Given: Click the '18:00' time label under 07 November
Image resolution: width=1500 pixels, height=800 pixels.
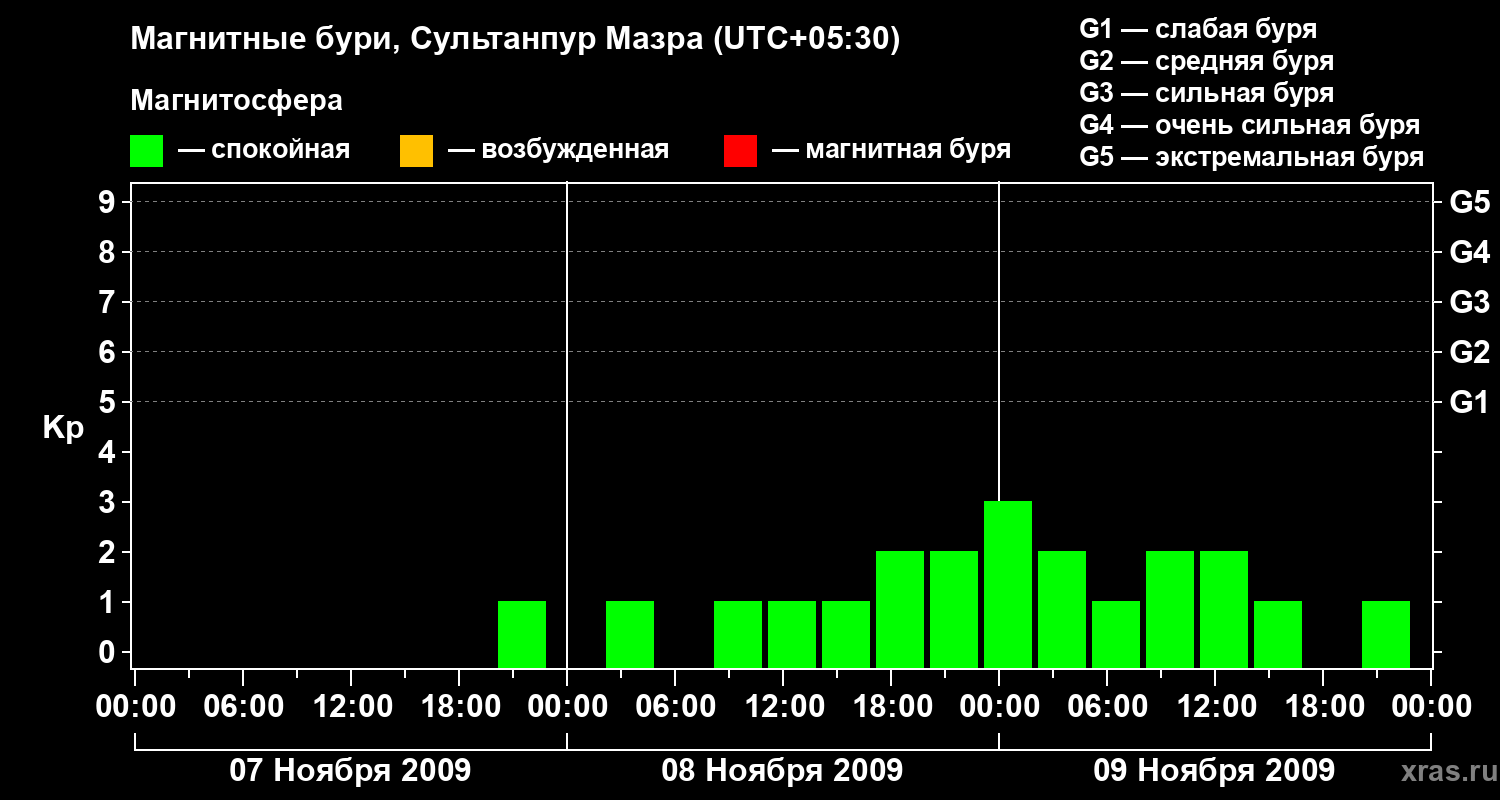Looking at the screenshot, I should coord(459,707).
